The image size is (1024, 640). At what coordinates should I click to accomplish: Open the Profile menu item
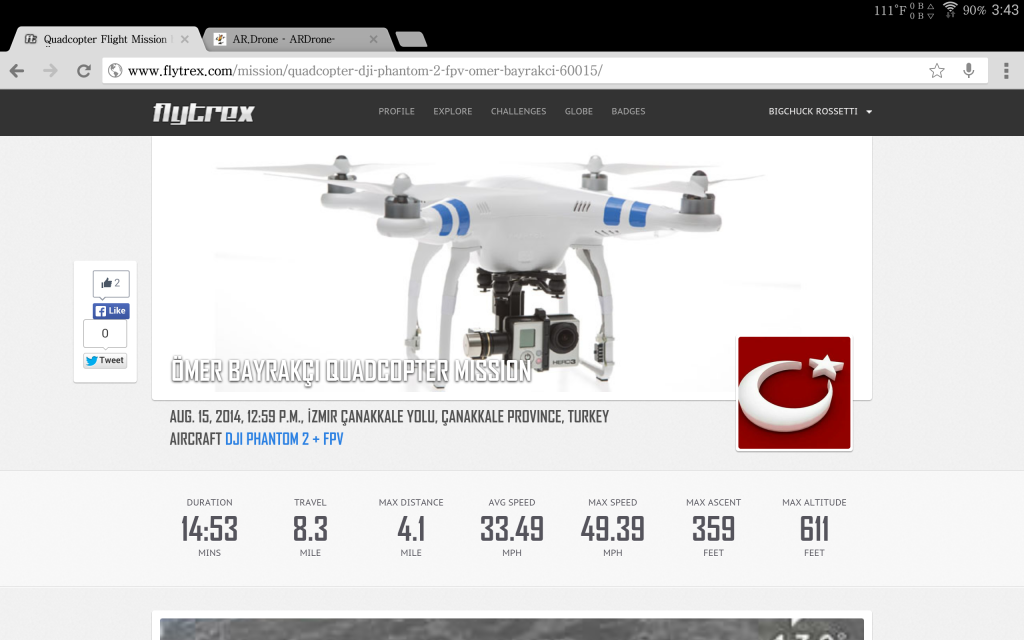(x=396, y=112)
